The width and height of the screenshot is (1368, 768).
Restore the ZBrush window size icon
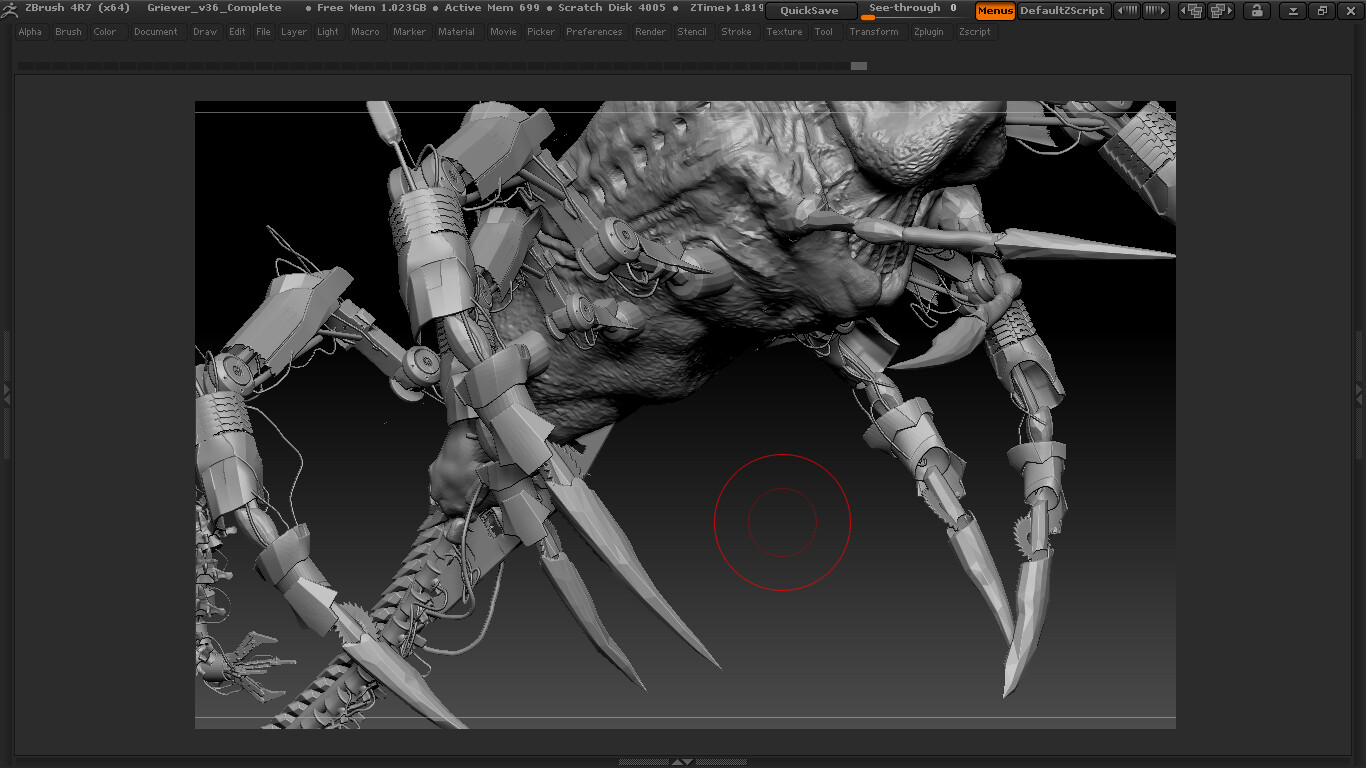pyautogui.click(x=1322, y=11)
